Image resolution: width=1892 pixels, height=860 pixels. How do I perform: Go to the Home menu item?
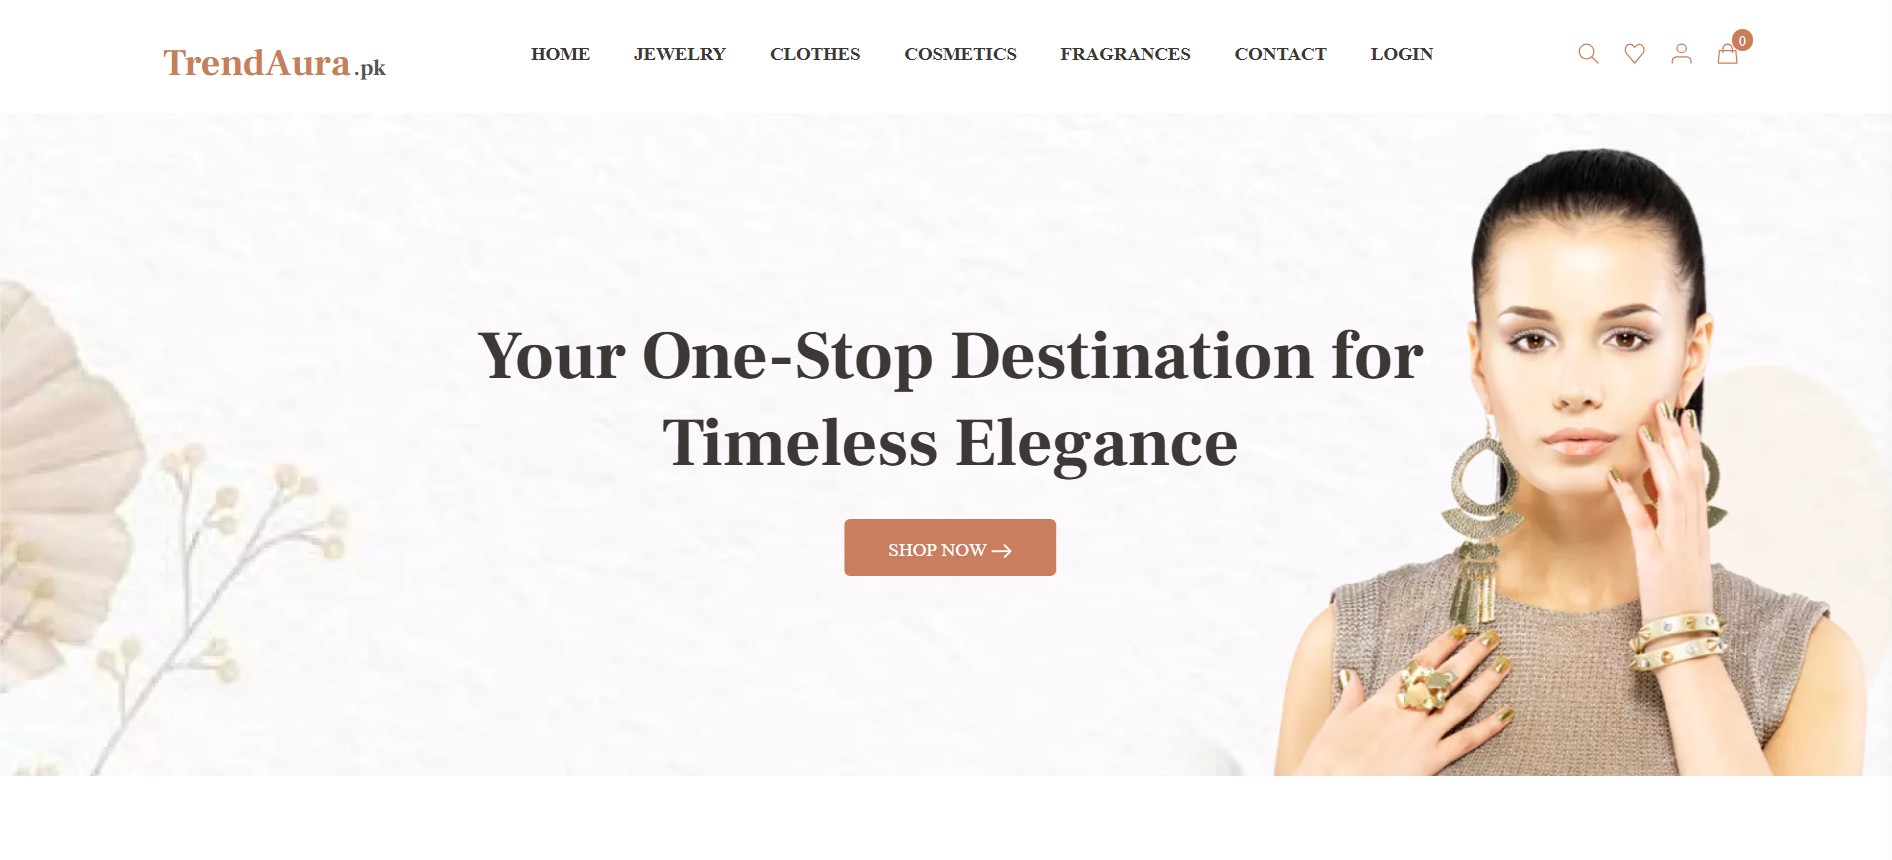coord(560,54)
